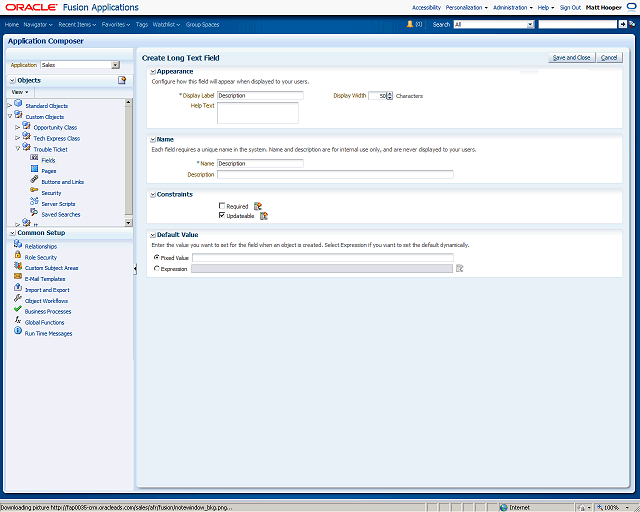
Task: Click the Objects tree scroll down arrow
Action: click(129, 223)
